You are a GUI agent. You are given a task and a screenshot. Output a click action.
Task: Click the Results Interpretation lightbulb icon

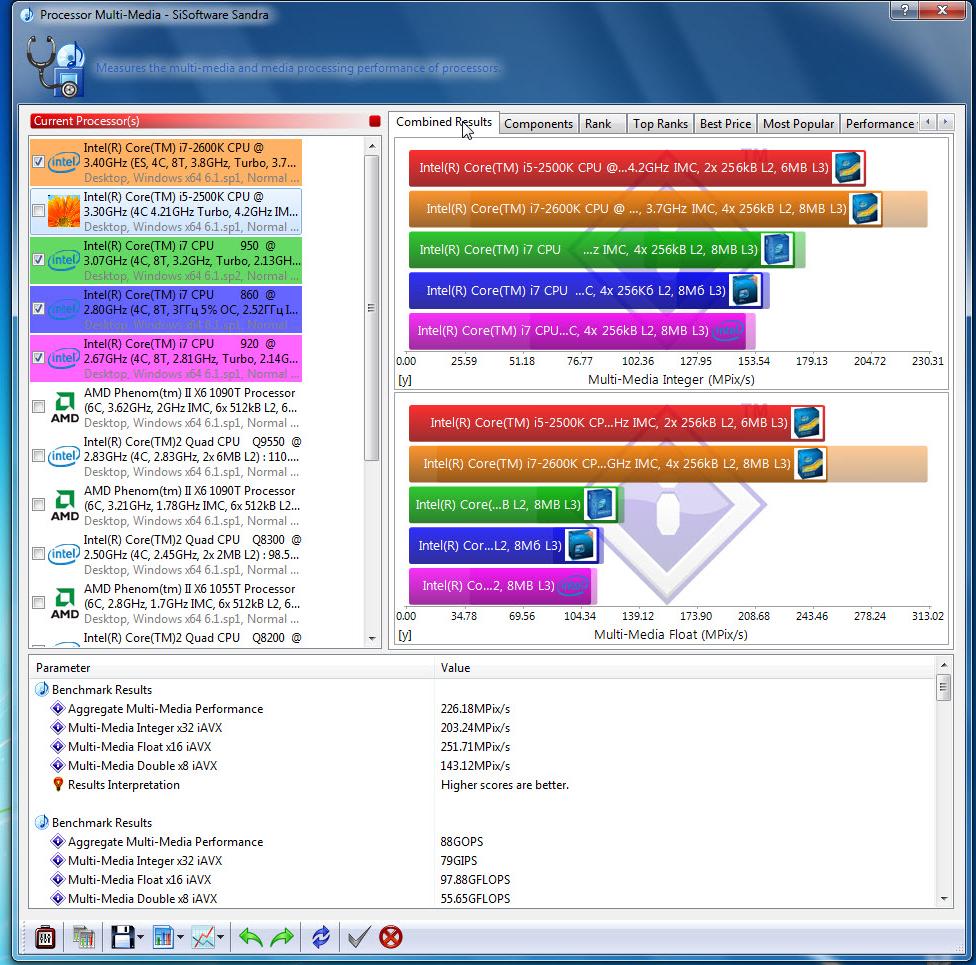pos(58,784)
